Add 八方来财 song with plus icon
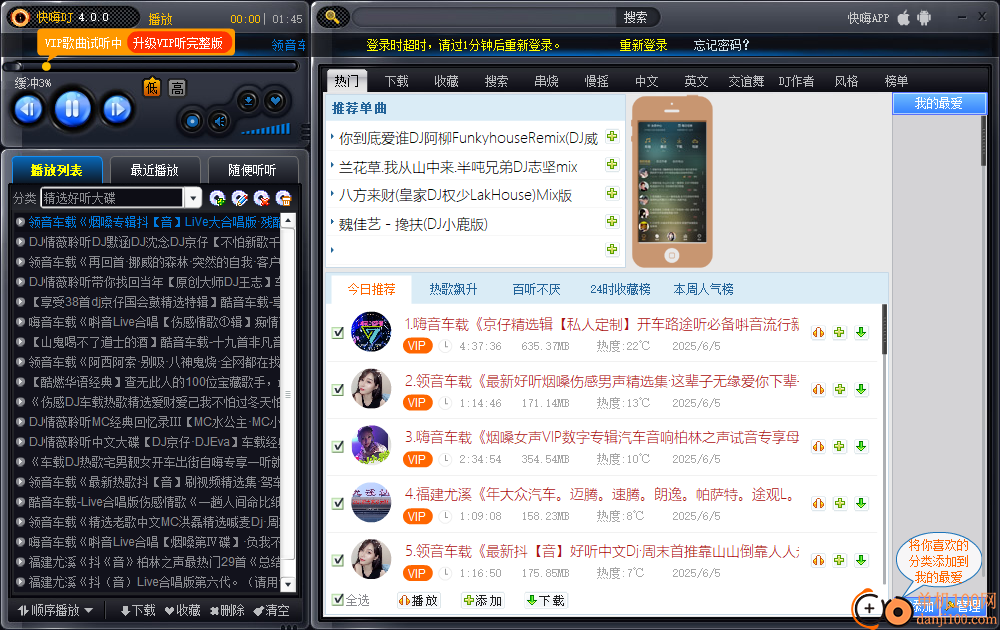This screenshot has height=630, width=1000. click(x=612, y=193)
